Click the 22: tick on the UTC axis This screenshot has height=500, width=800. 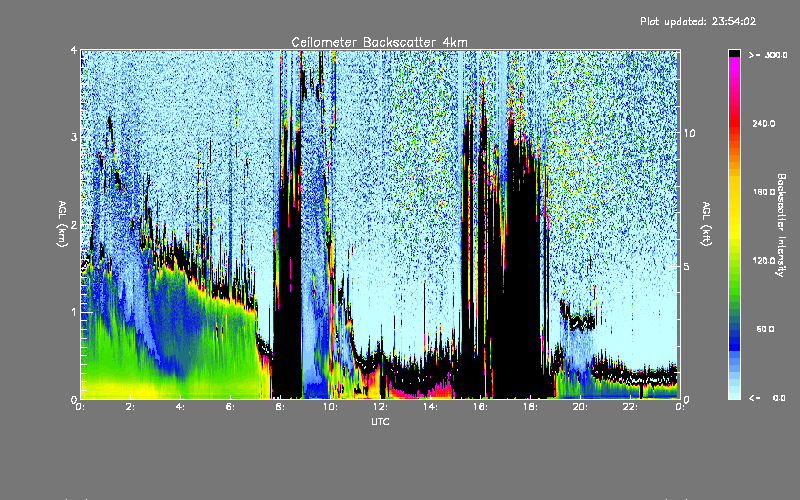pos(630,407)
